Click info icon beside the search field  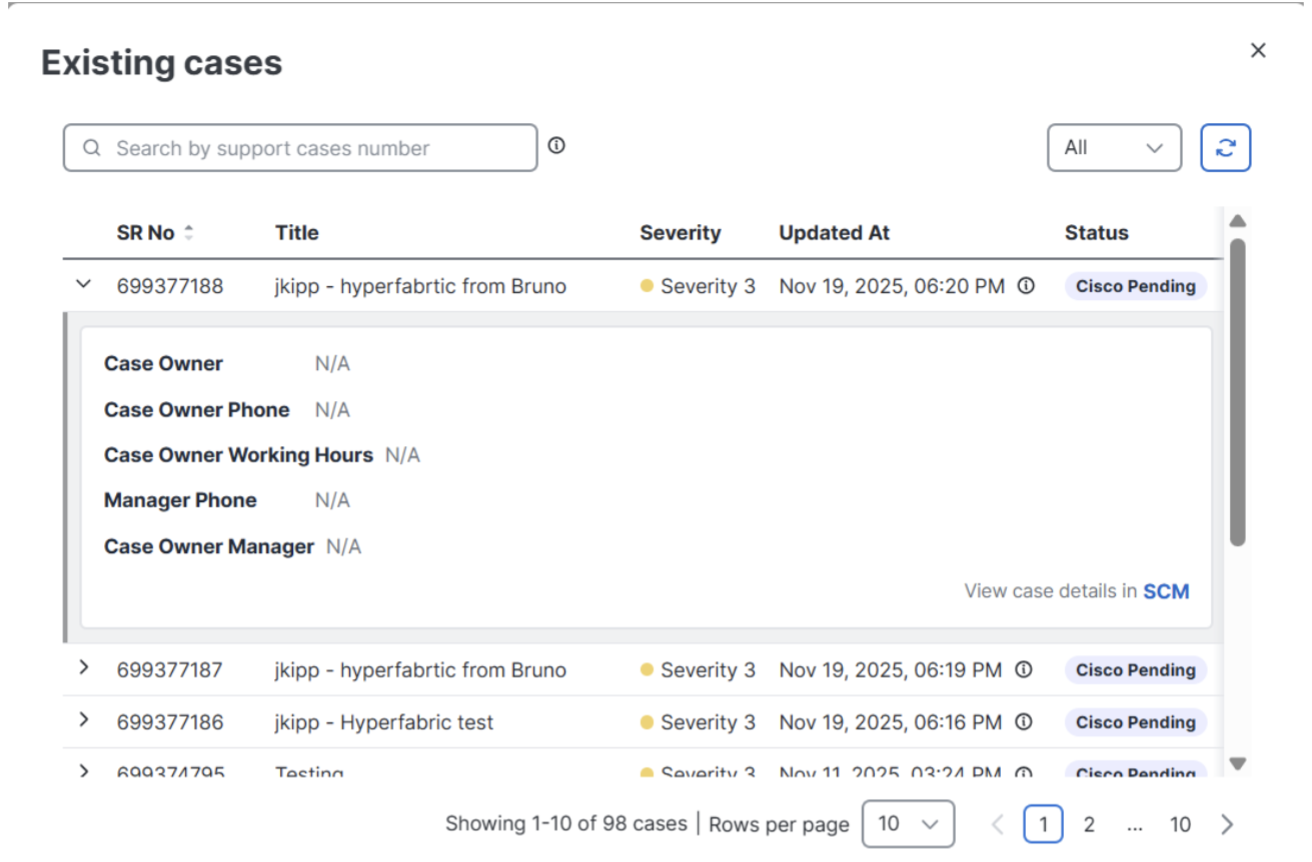point(557,146)
